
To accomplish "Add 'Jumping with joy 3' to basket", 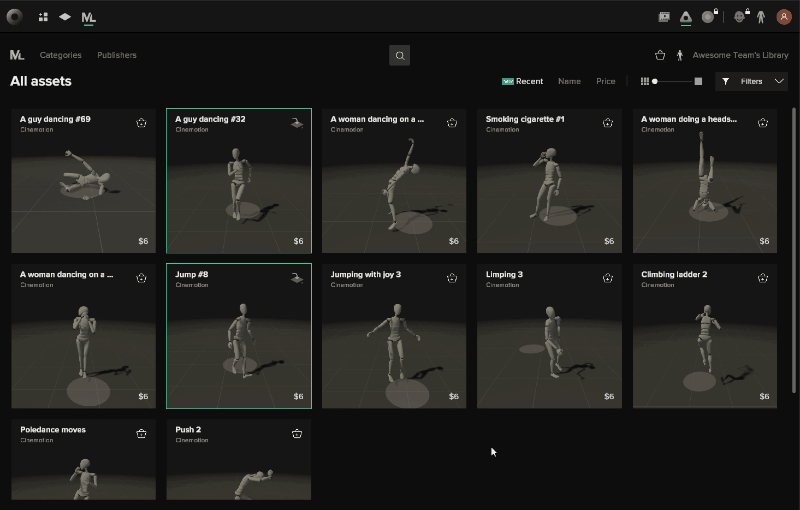I will coord(452,278).
